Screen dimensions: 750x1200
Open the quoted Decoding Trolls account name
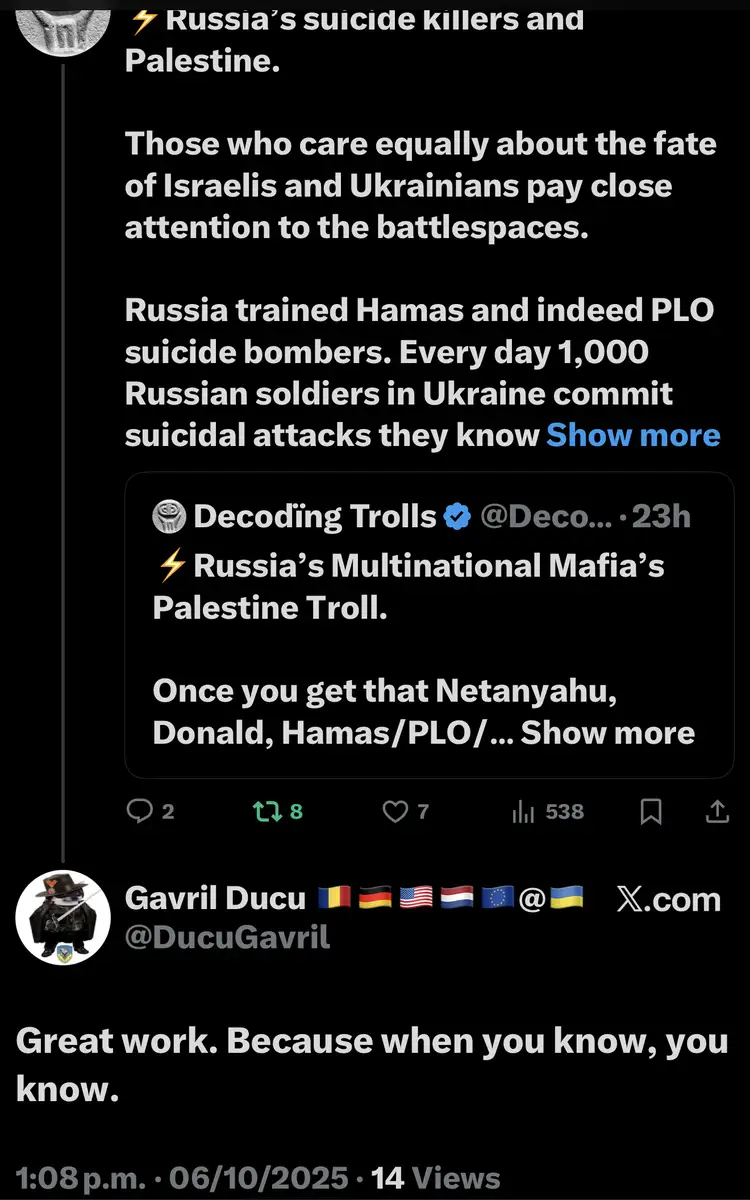point(315,517)
